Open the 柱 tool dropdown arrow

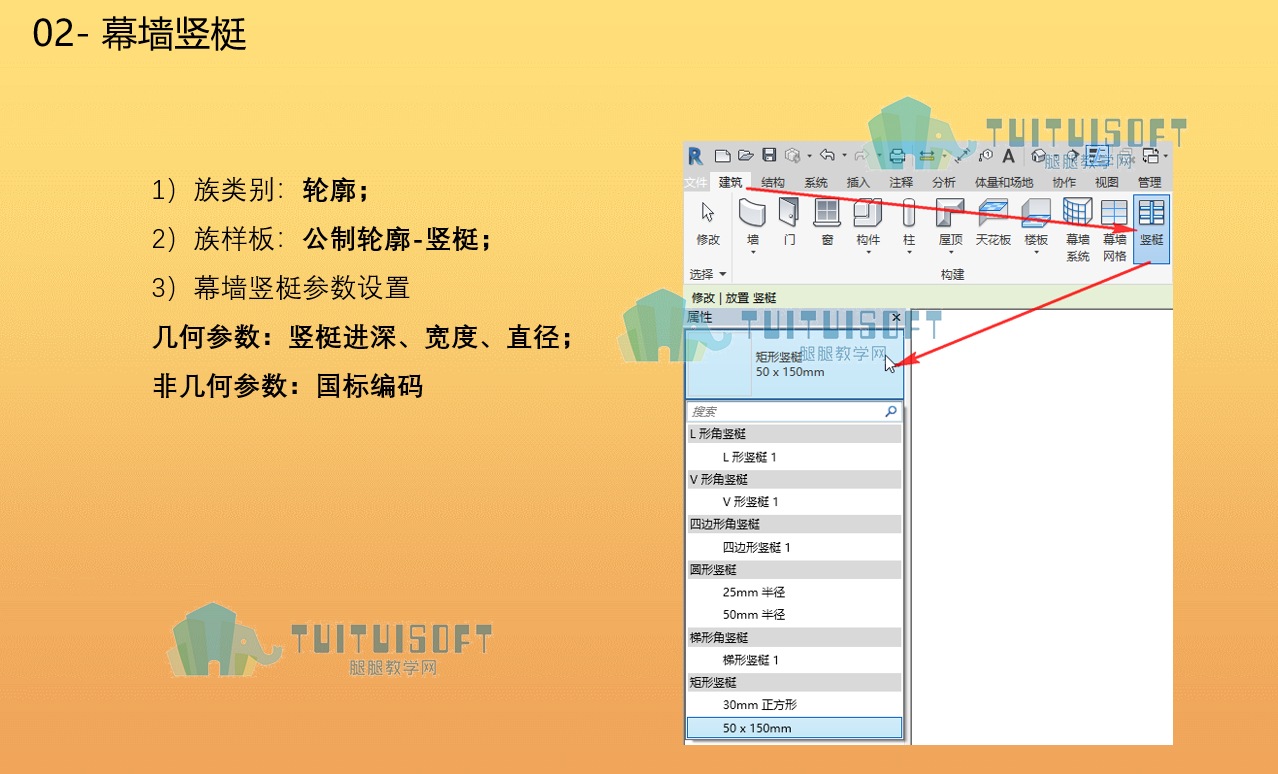(x=909, y=253)
